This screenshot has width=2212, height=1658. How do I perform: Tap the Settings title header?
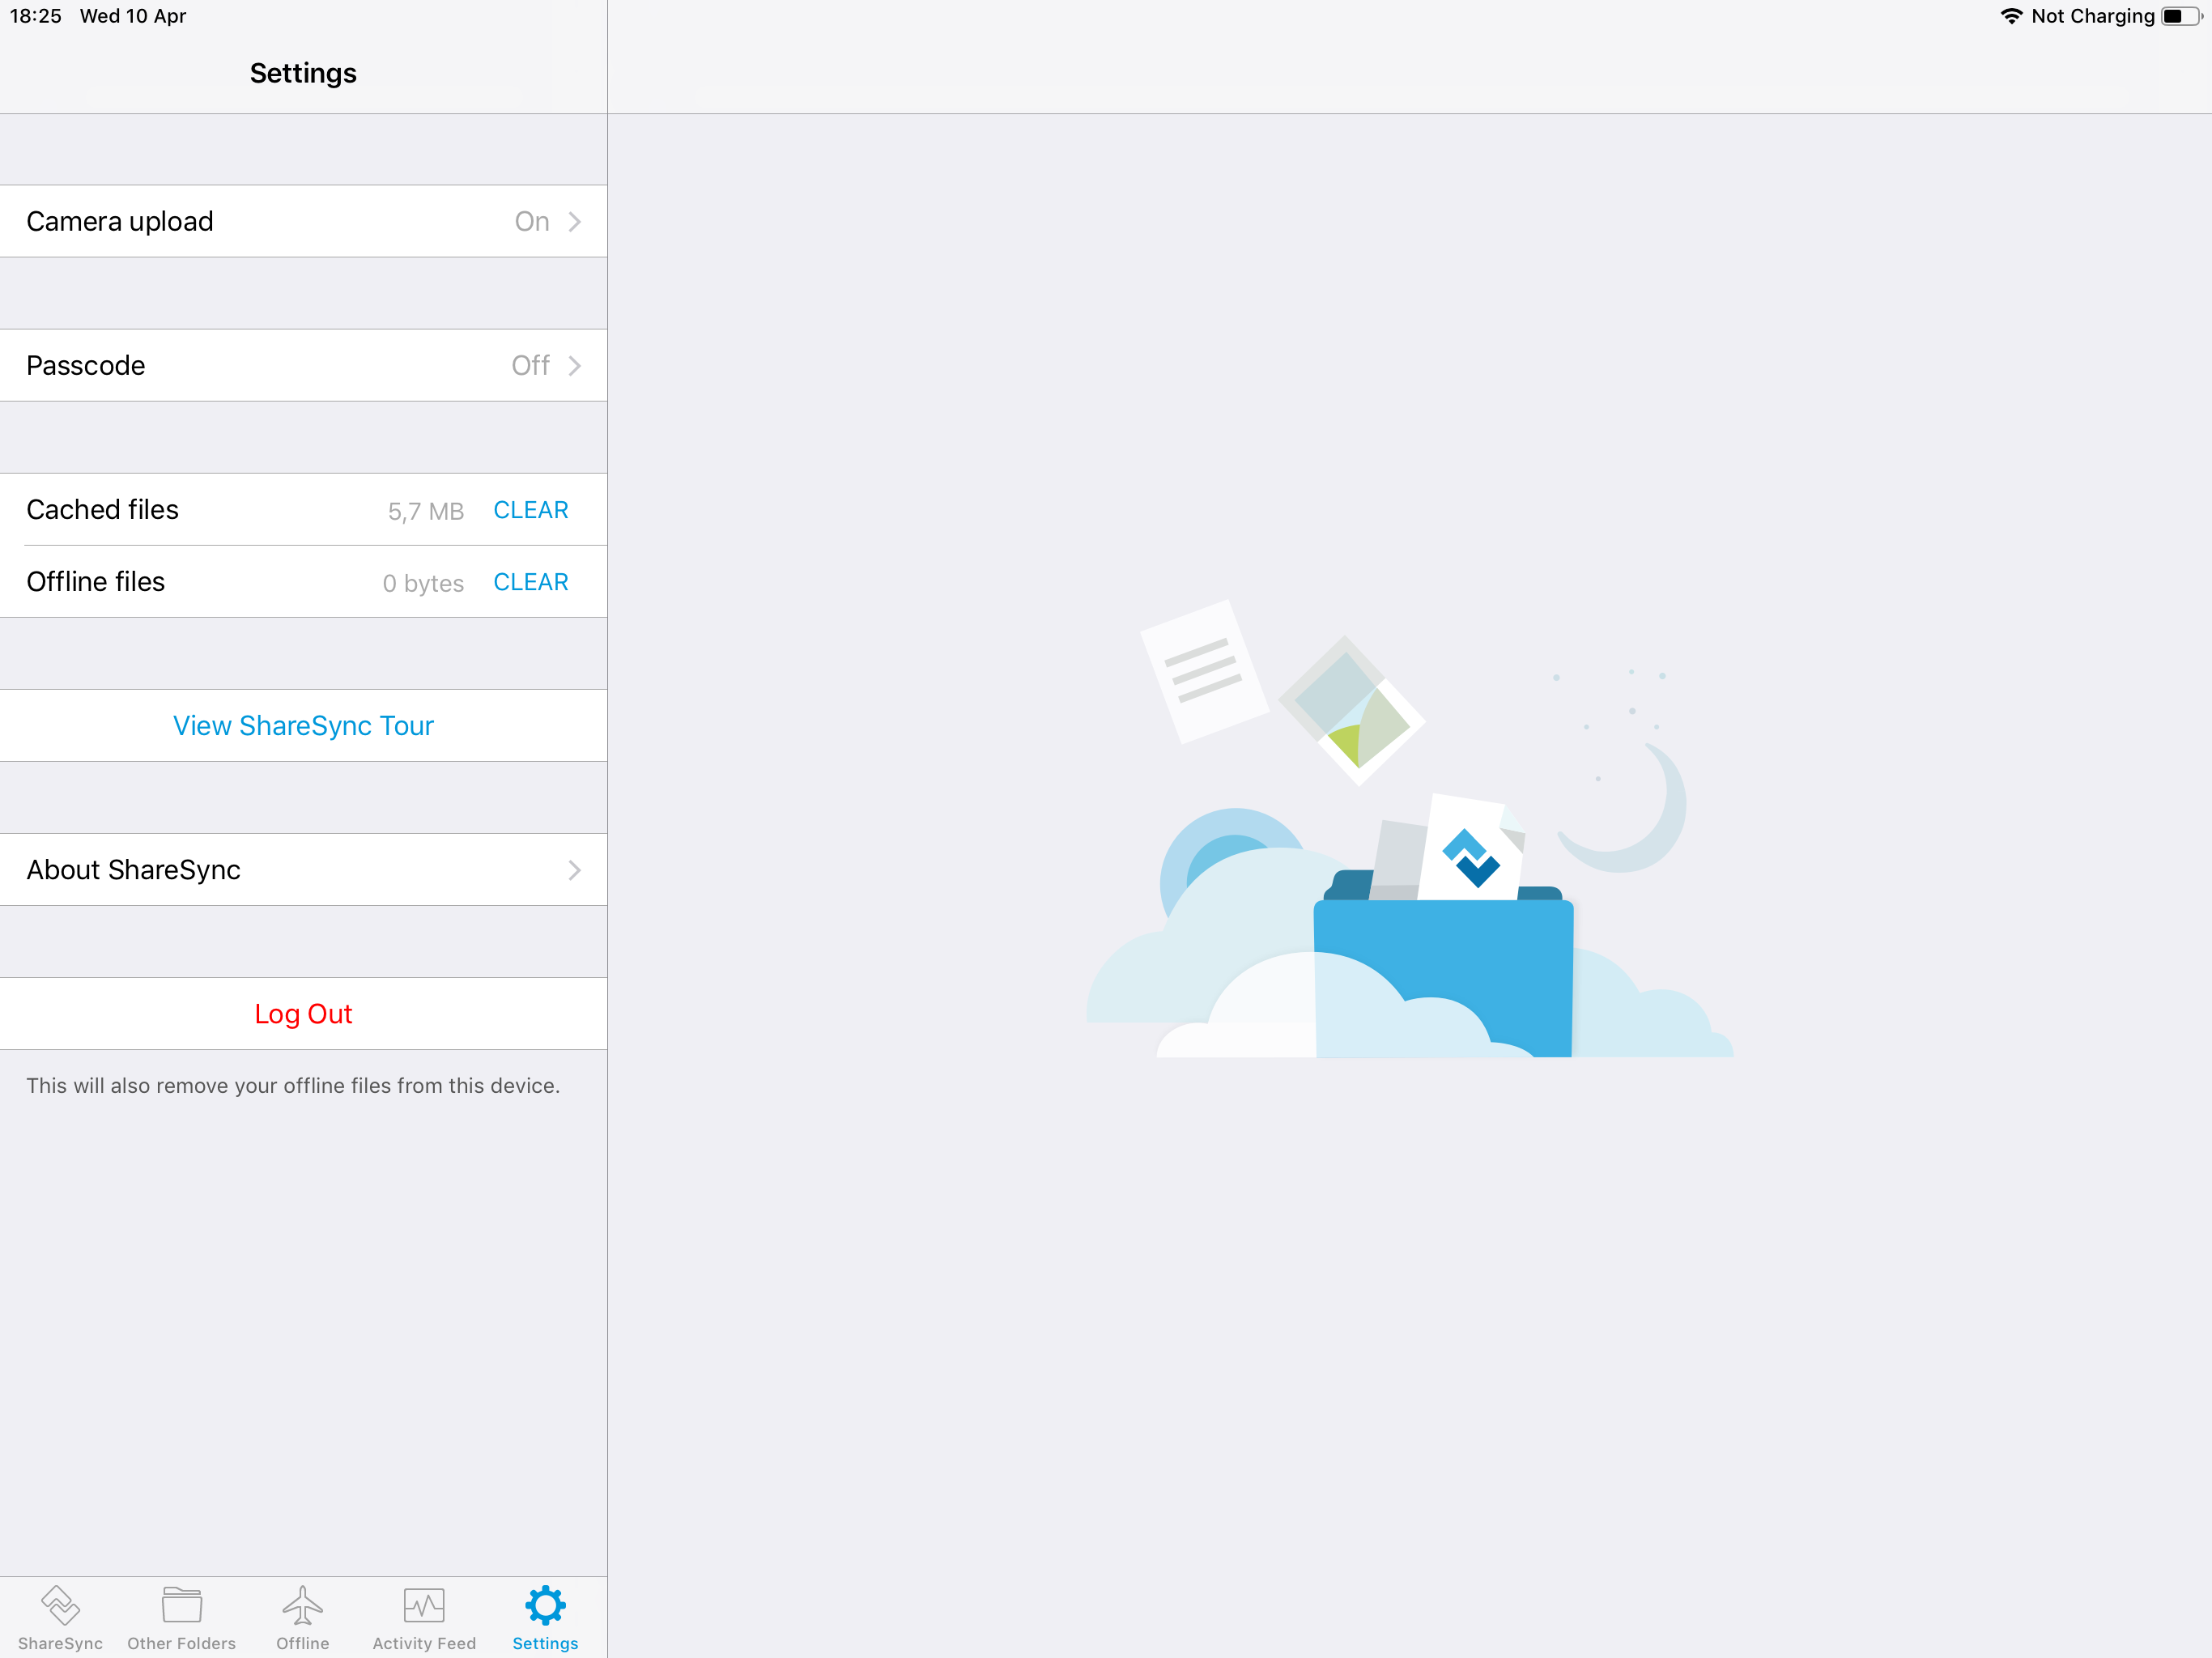(x=303, y=73)
